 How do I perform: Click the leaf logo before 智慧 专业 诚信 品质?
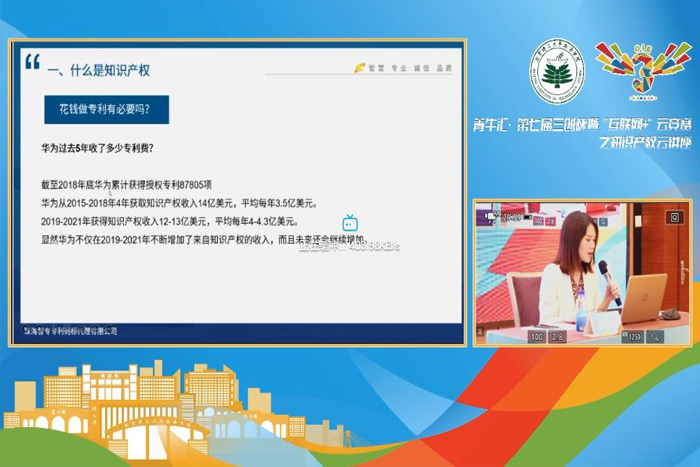point(360,68)
